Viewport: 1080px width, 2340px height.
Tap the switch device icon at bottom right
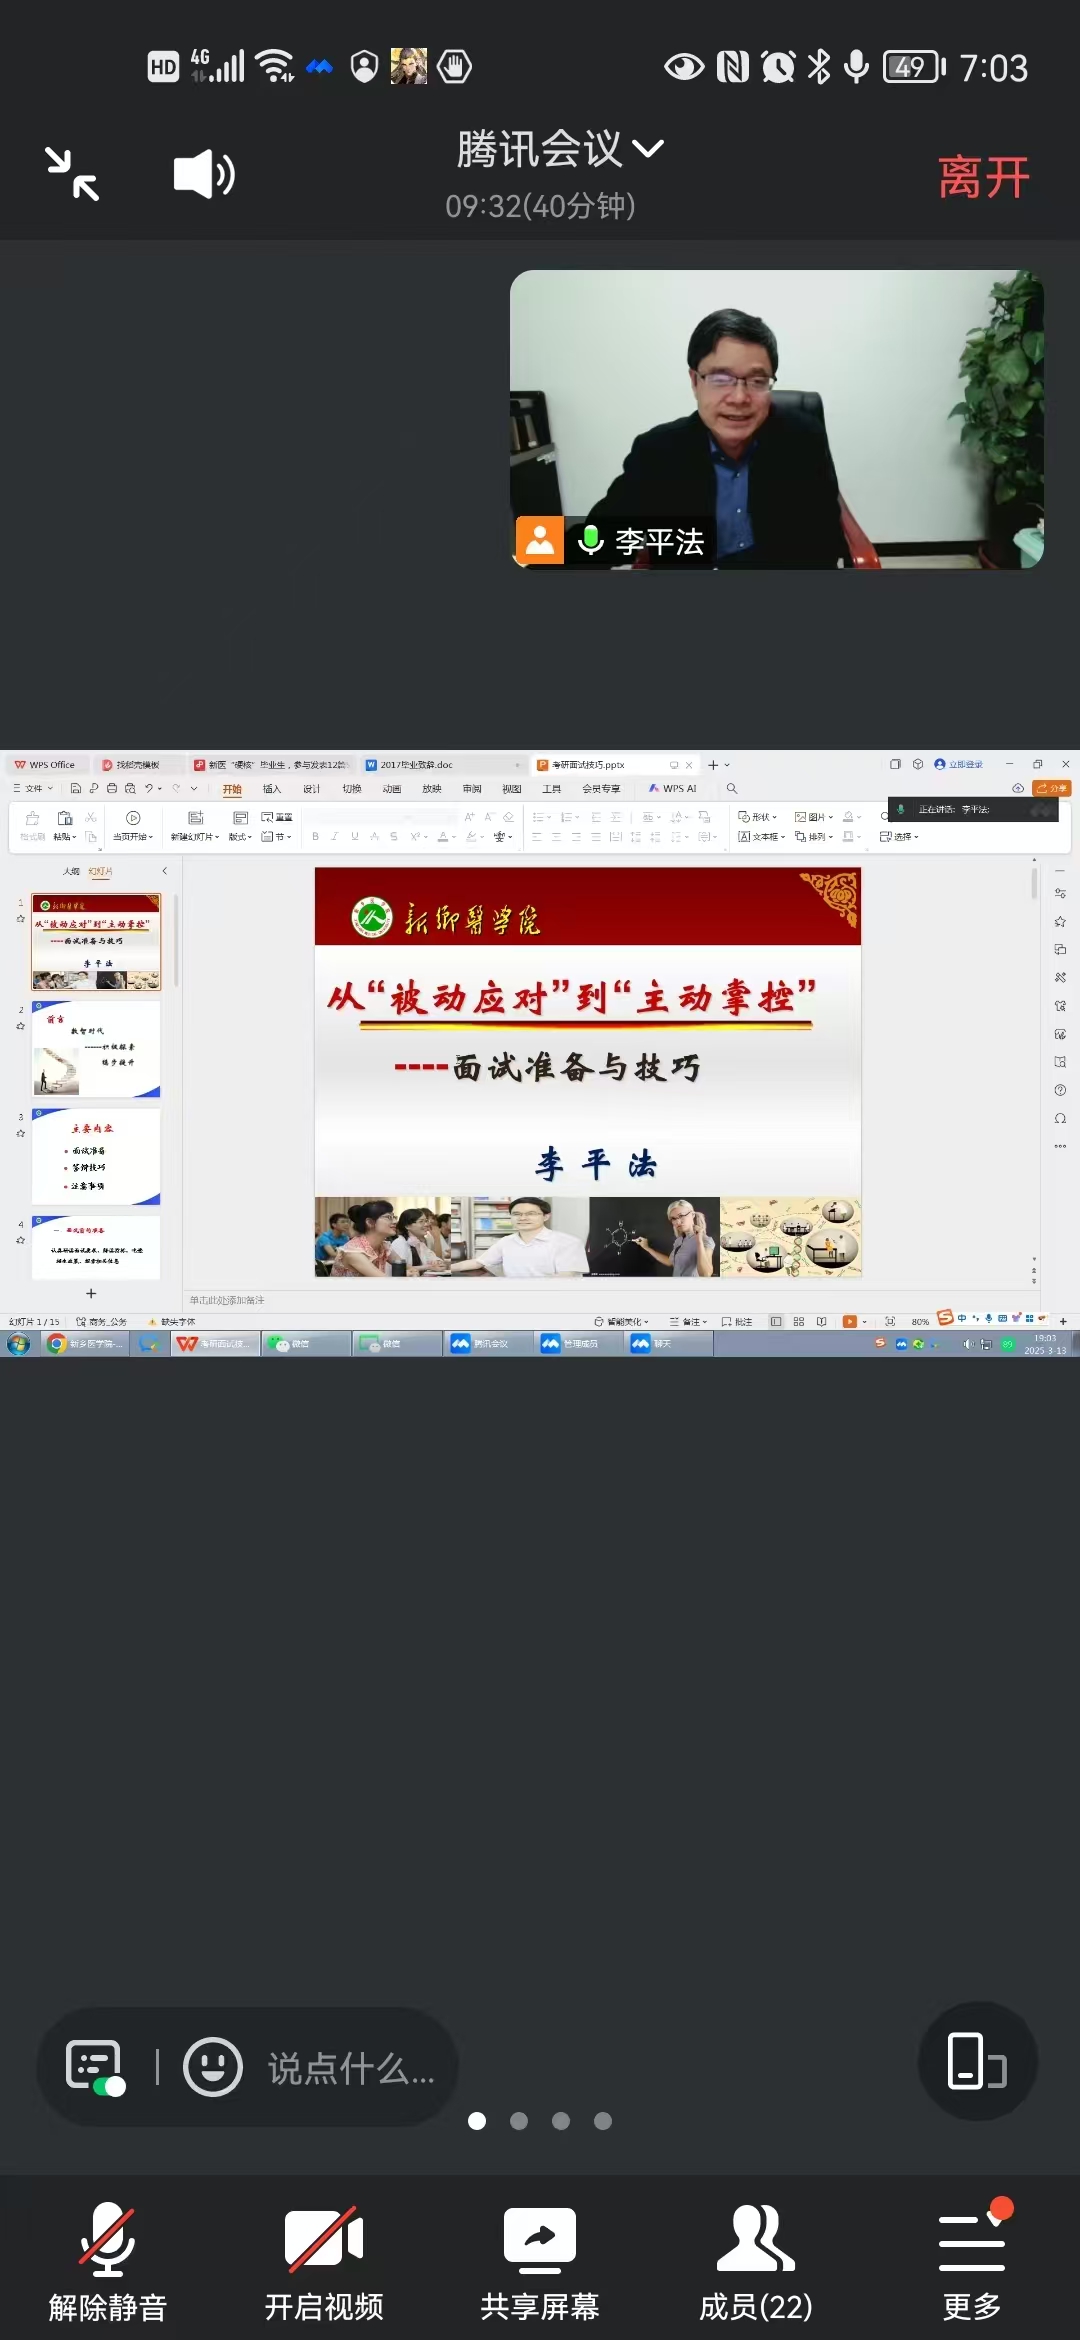[977, 2061]
